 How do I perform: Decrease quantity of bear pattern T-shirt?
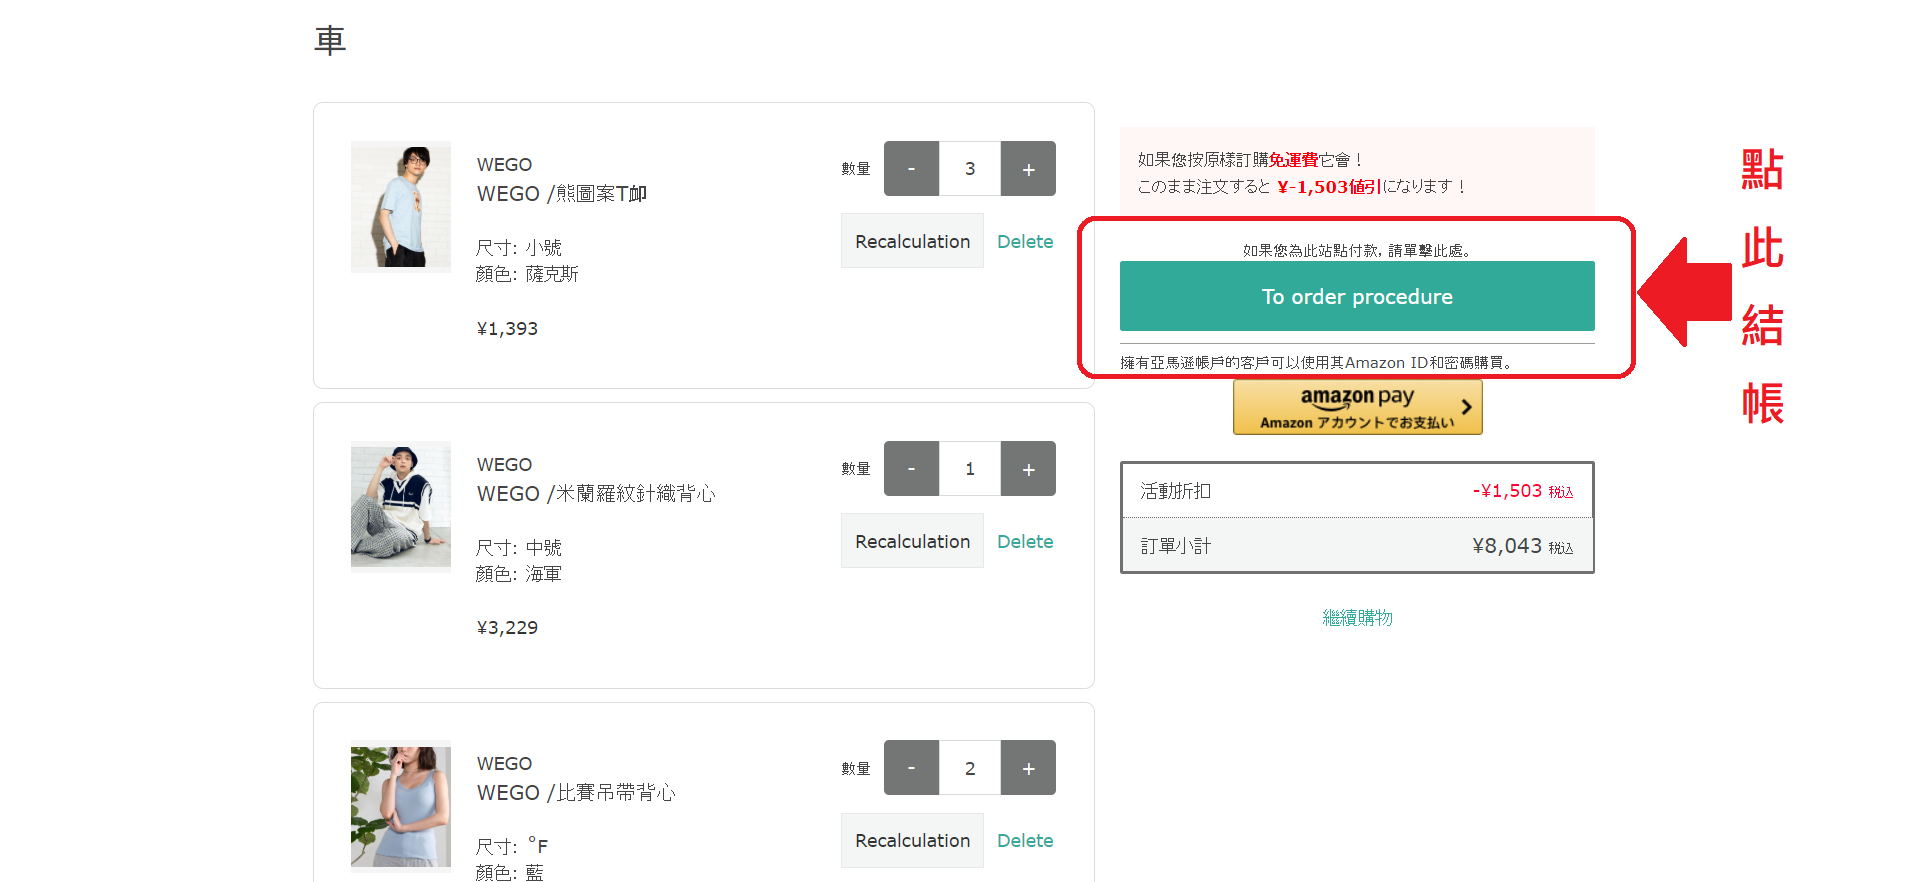tap(911, 169)
